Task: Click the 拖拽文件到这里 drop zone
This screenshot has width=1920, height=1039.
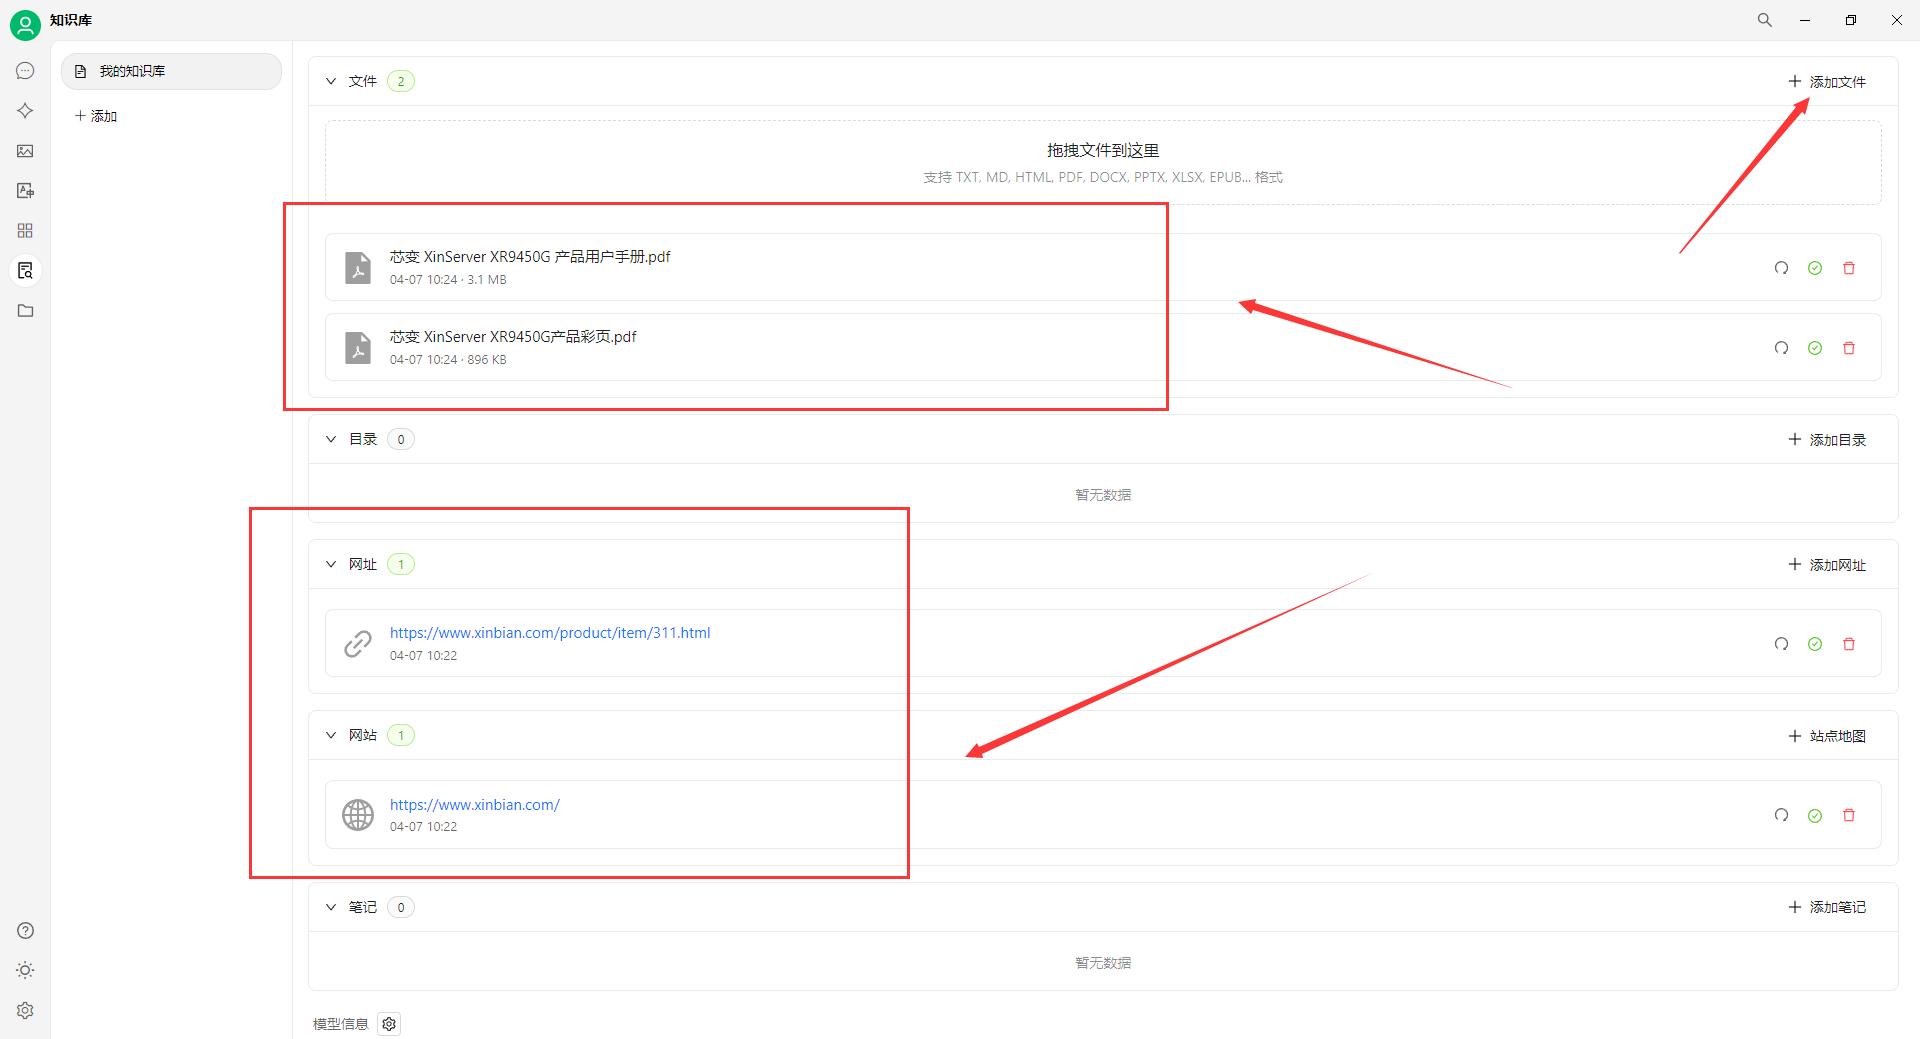Action: pos(1102,162)
